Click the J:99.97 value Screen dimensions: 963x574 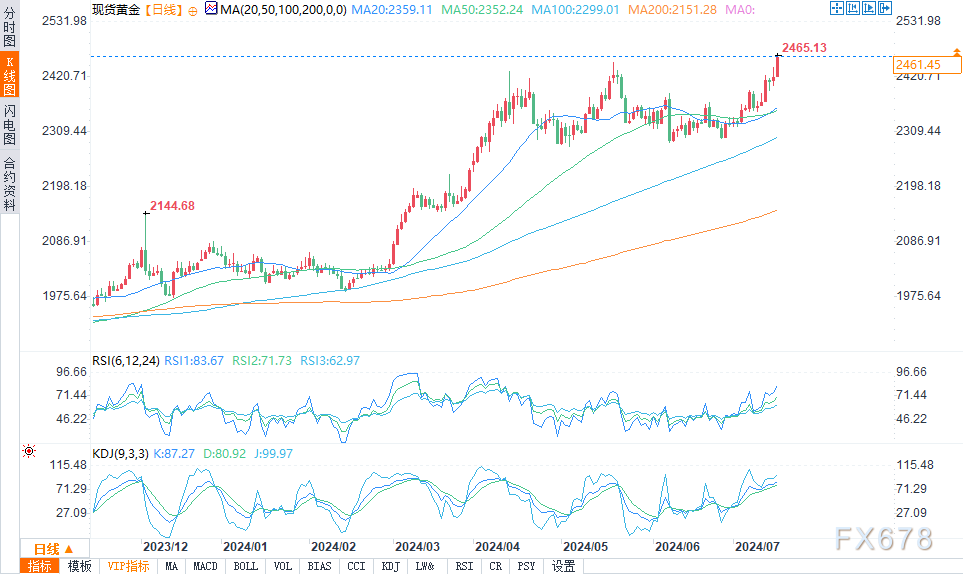point(273,454)
